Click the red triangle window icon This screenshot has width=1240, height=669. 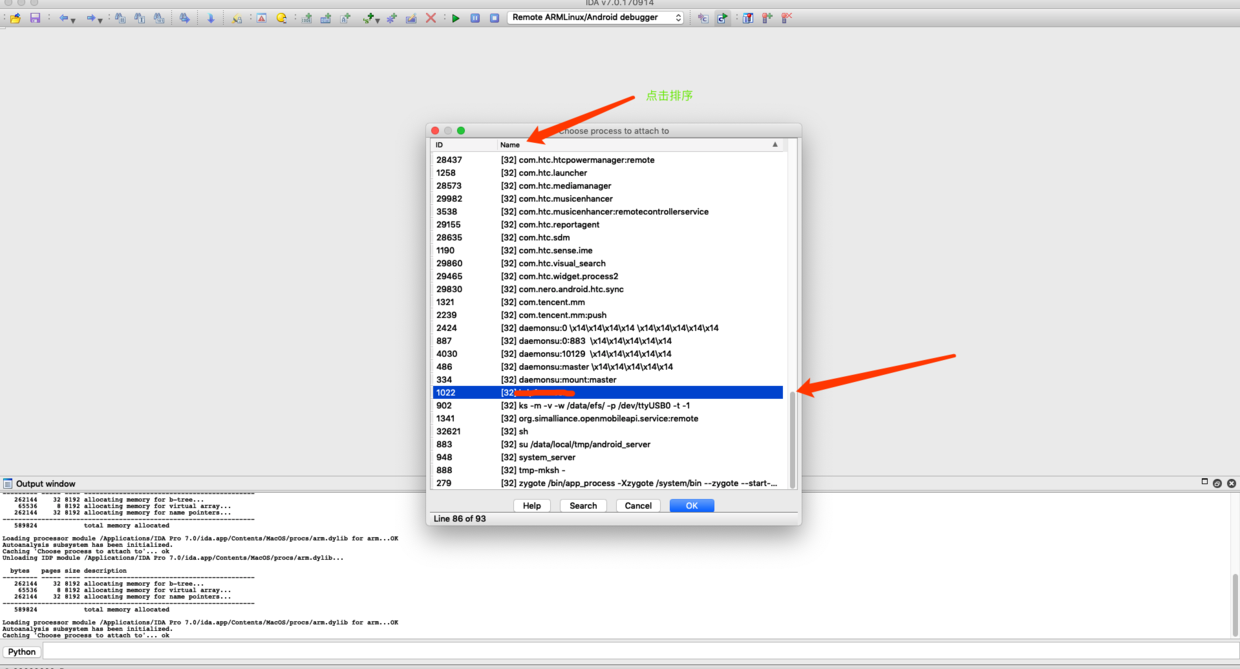pyautogui.click(x=261, y=18)
